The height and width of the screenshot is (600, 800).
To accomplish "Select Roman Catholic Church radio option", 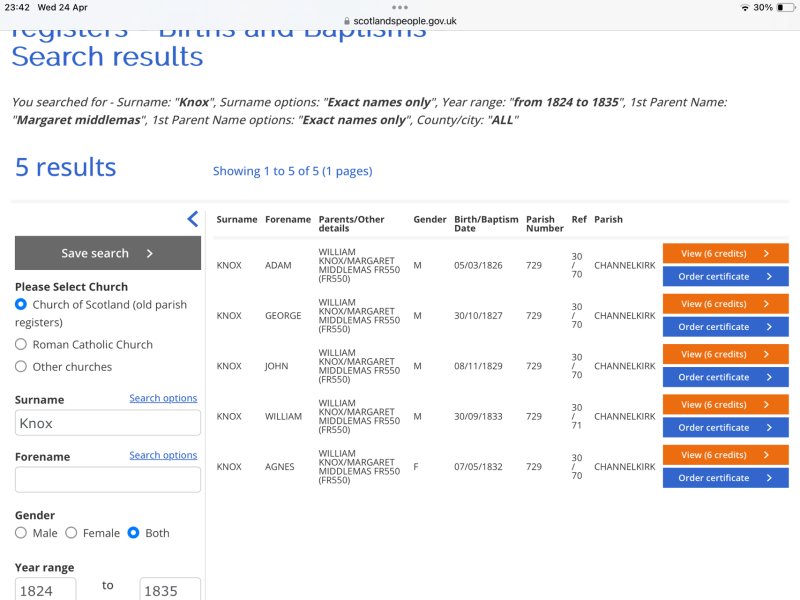I will click(21, 344).
